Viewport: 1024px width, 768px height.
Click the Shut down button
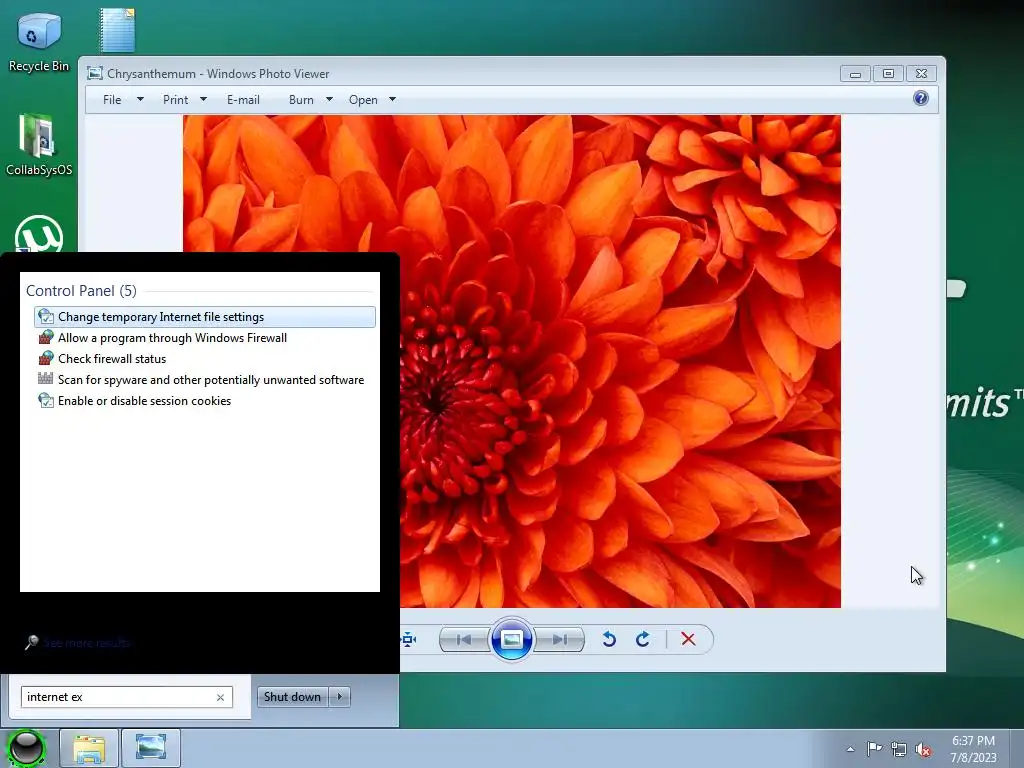(x=293, y=697)
